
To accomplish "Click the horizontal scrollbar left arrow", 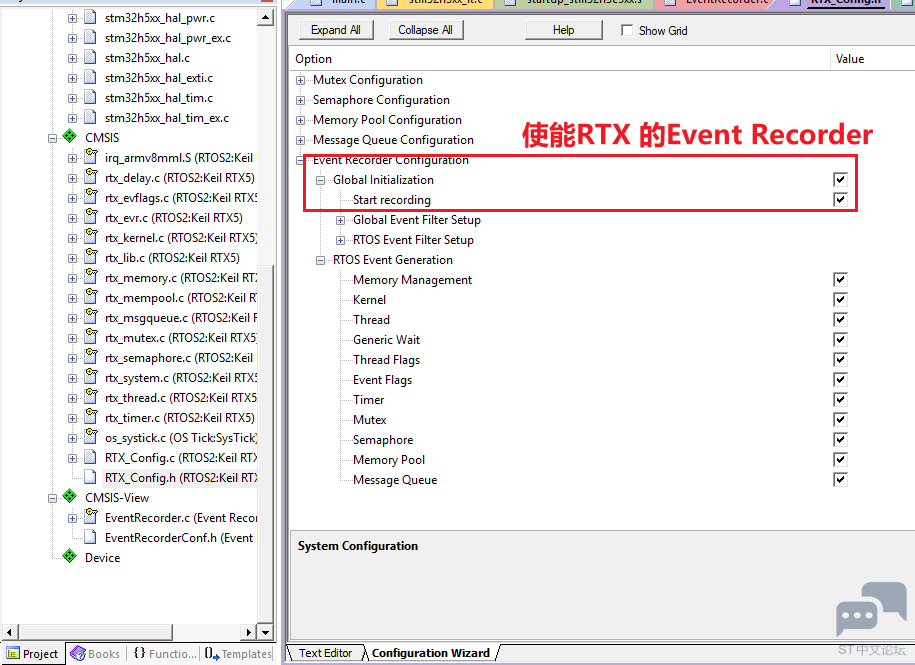I will [x=10, y=631].
